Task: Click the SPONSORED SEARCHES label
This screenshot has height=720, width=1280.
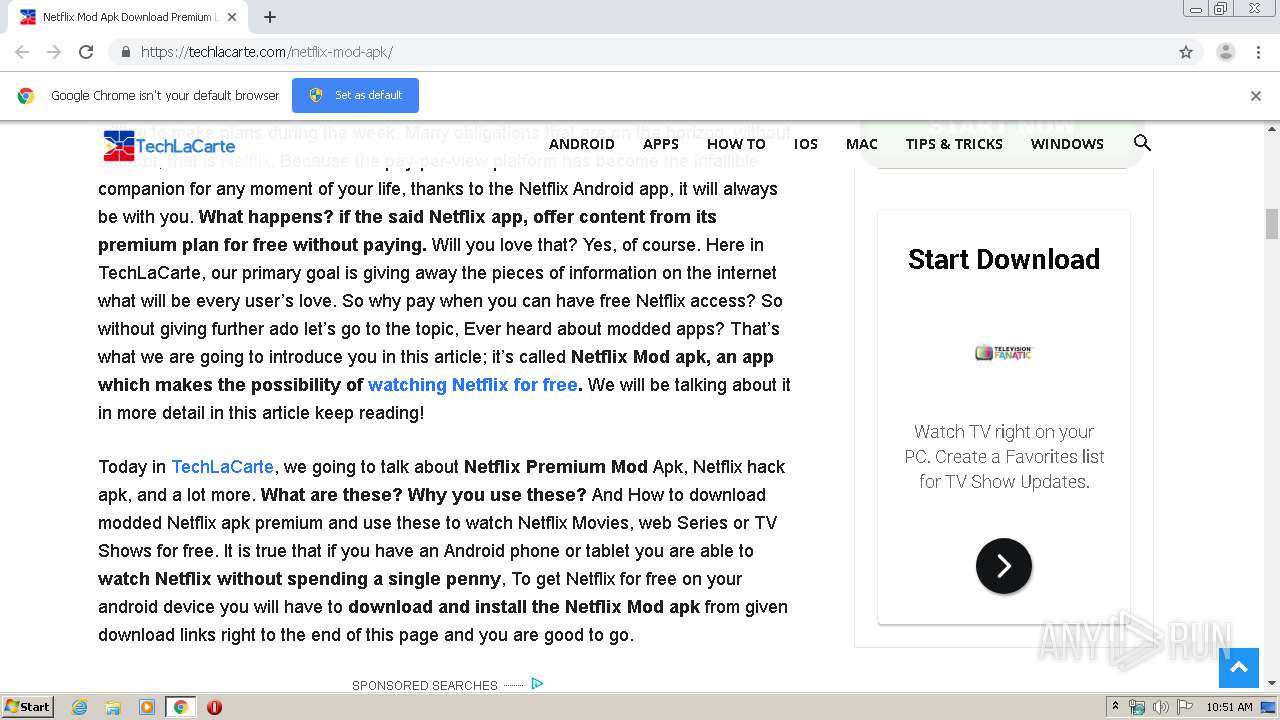Action: click(424, 685)
